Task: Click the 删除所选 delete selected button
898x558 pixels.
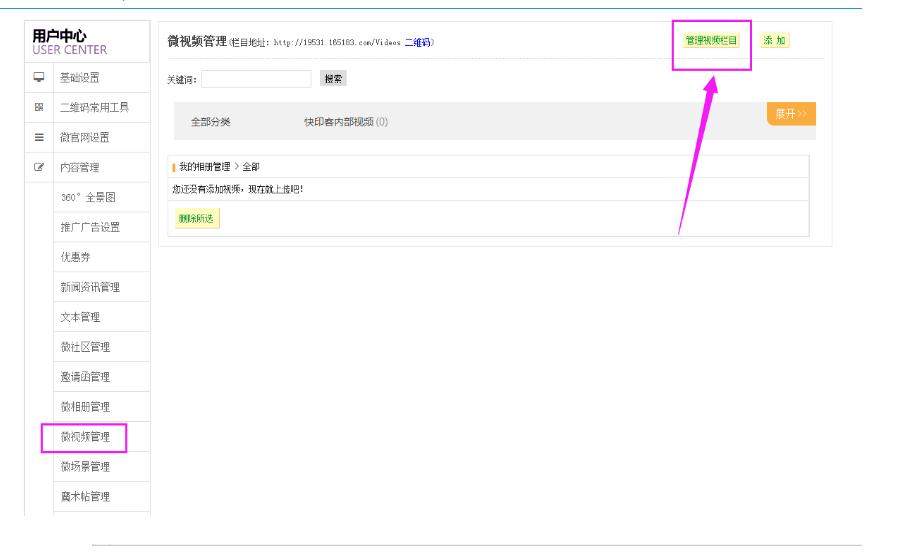Action: click(196, 218)
